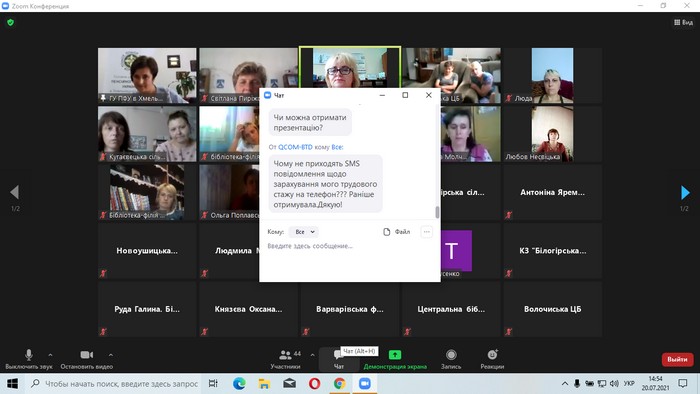
Task: Open the Вид view menu
Action: click(x=683, y=22)
